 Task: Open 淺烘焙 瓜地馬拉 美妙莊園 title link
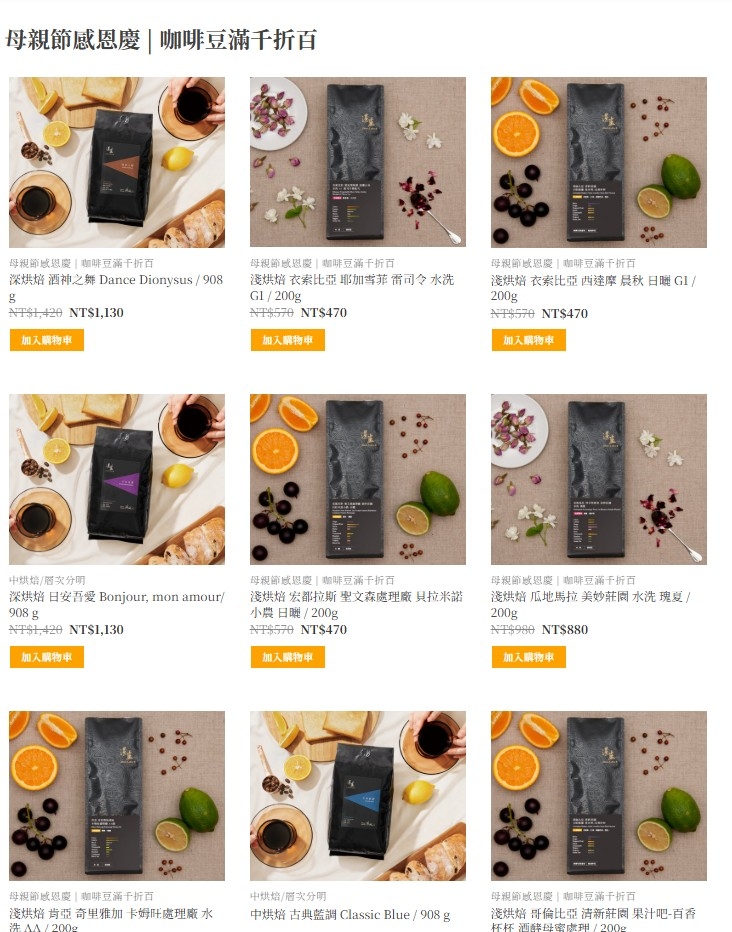pyautogui.click(x=591, y=604)
